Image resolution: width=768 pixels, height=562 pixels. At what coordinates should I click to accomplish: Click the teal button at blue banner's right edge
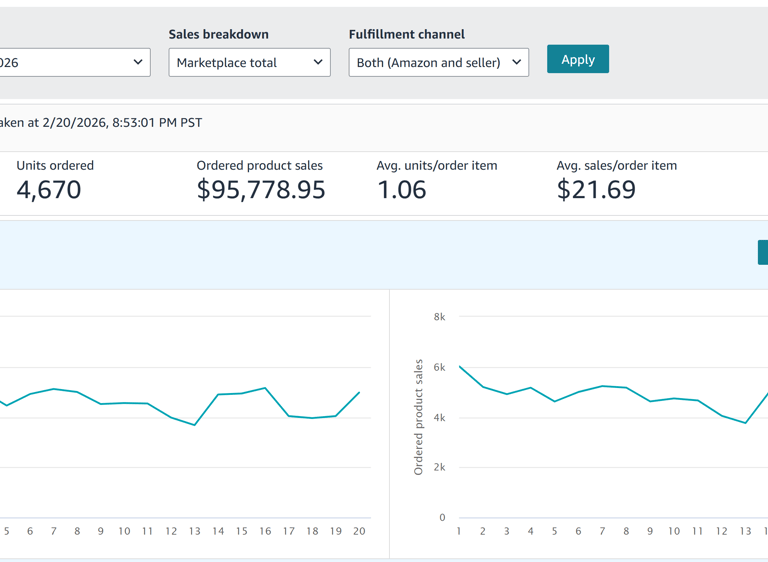pyautogui.click(x=762, y=253)
